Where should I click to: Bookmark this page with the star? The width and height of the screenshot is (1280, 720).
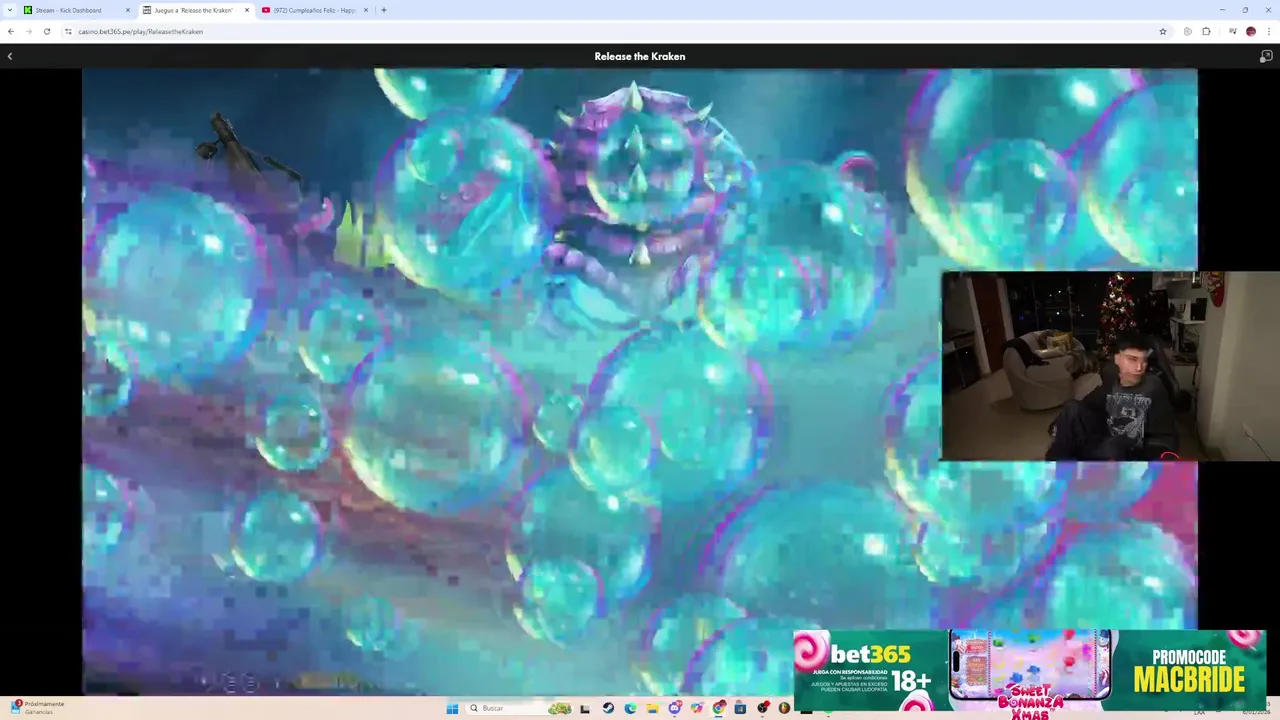click(x=1163, y=31)
